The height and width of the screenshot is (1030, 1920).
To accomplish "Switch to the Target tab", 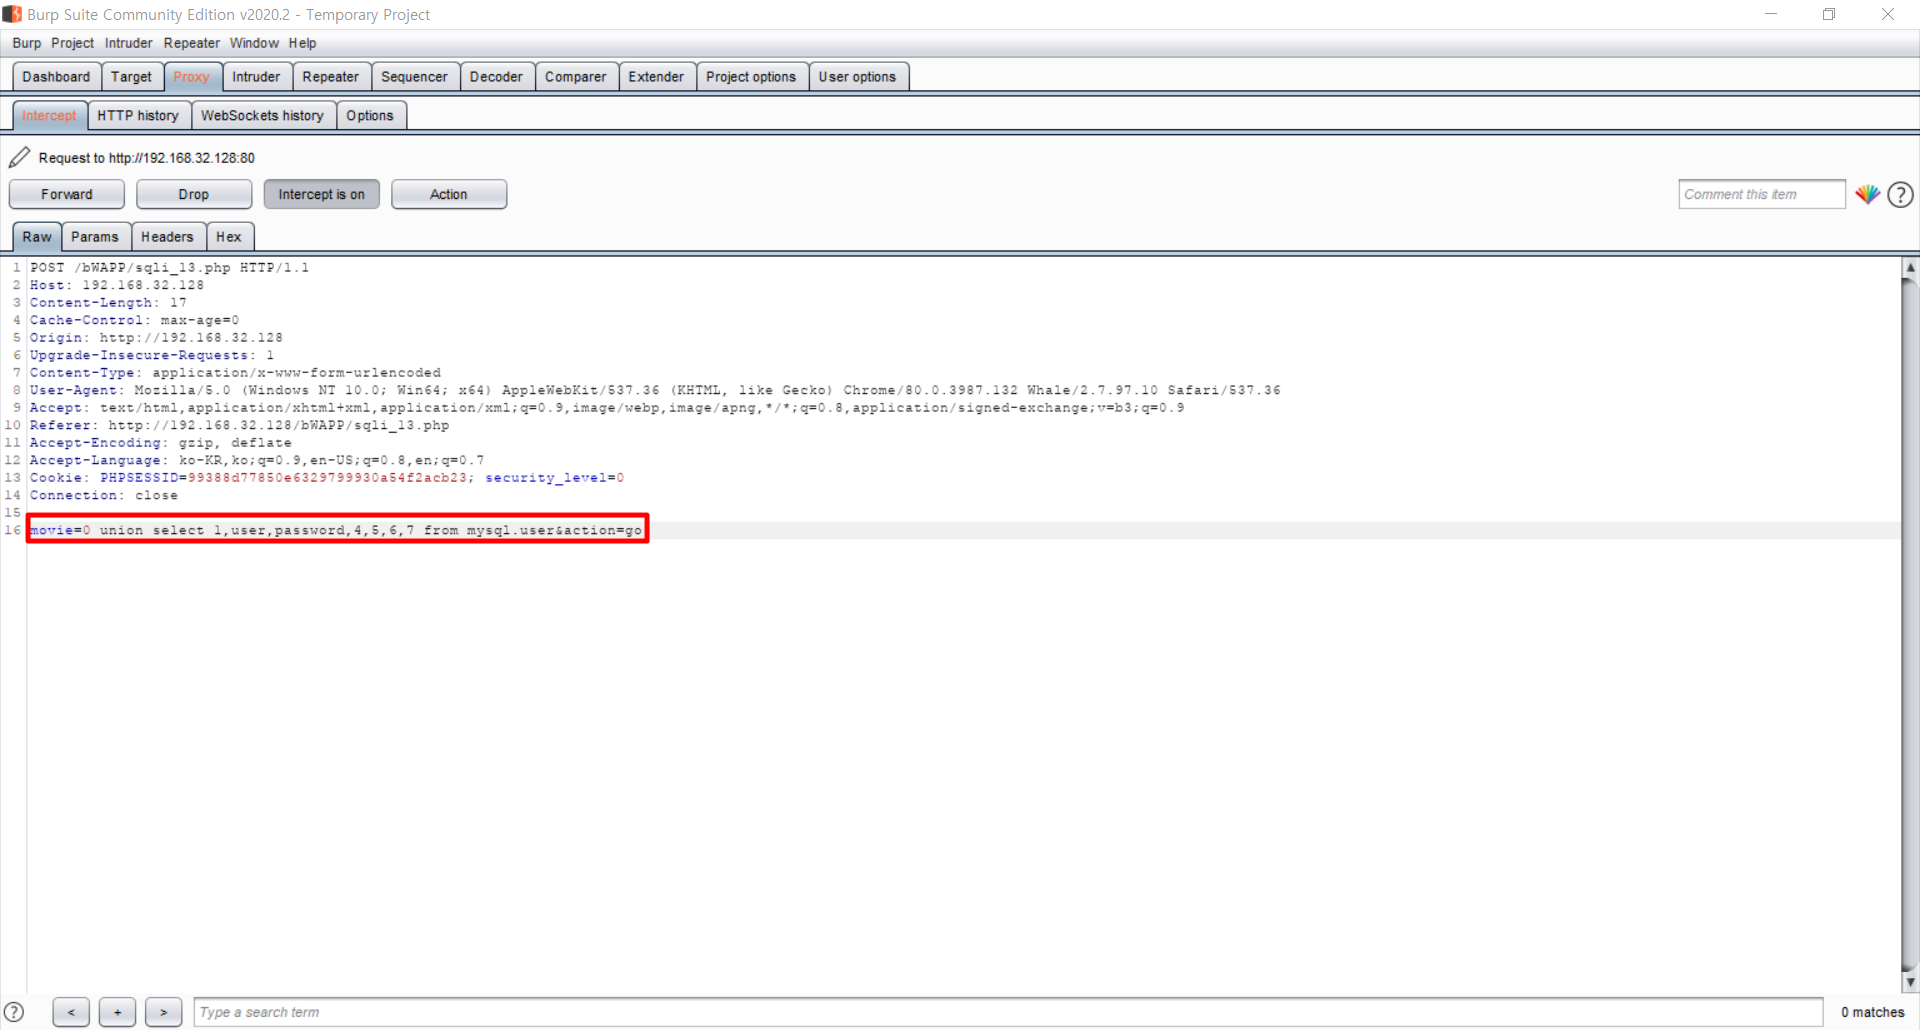I will [132, 77].
